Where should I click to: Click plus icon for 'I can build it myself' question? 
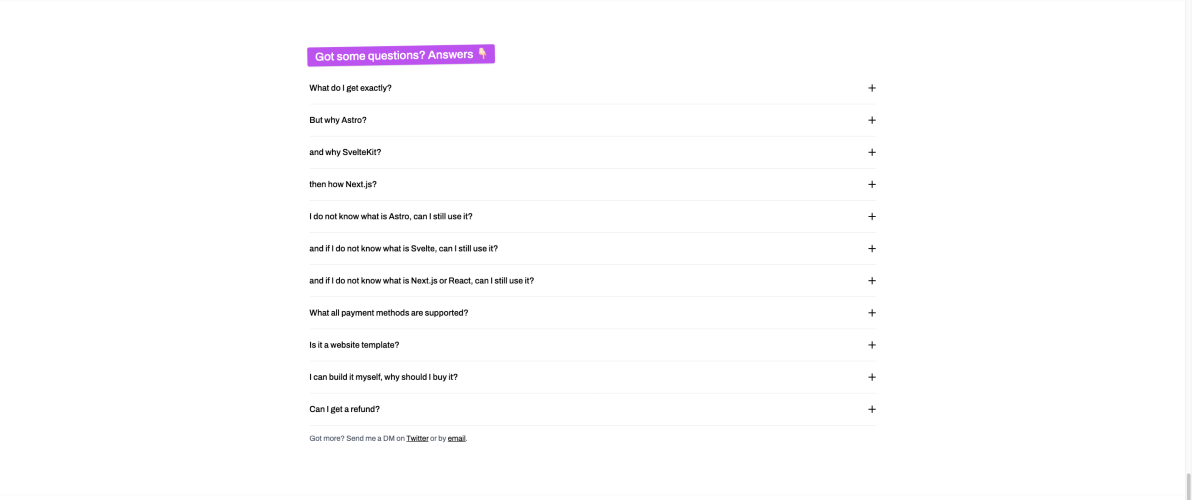(872, 377)
